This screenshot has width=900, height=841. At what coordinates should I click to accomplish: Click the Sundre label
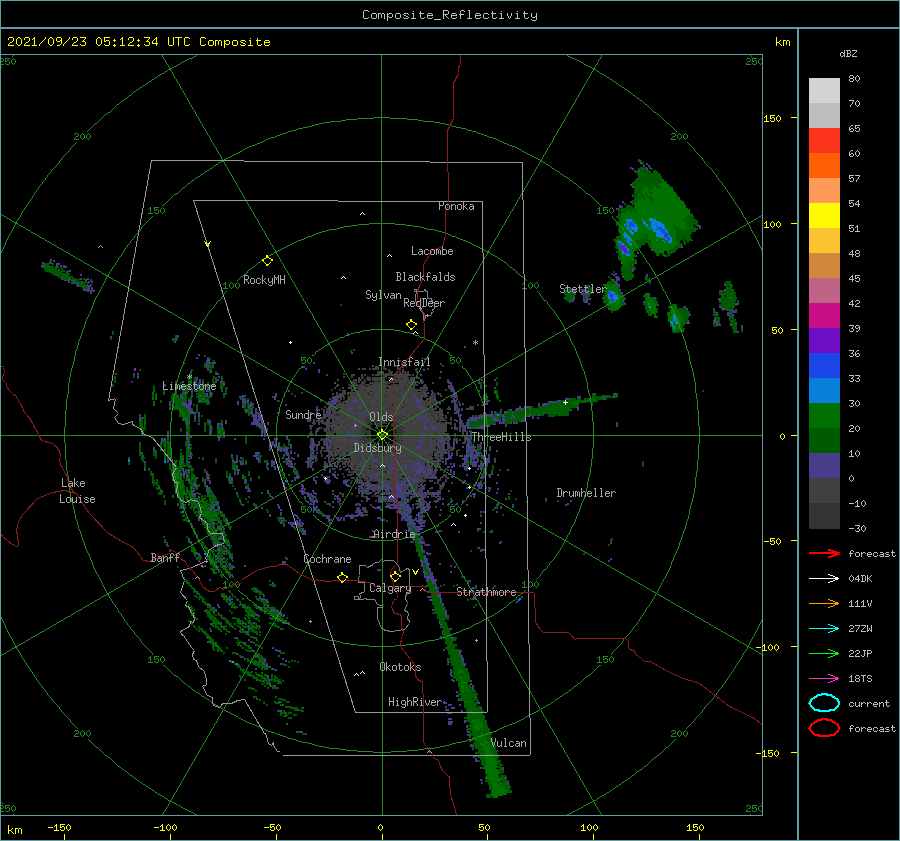303,414
